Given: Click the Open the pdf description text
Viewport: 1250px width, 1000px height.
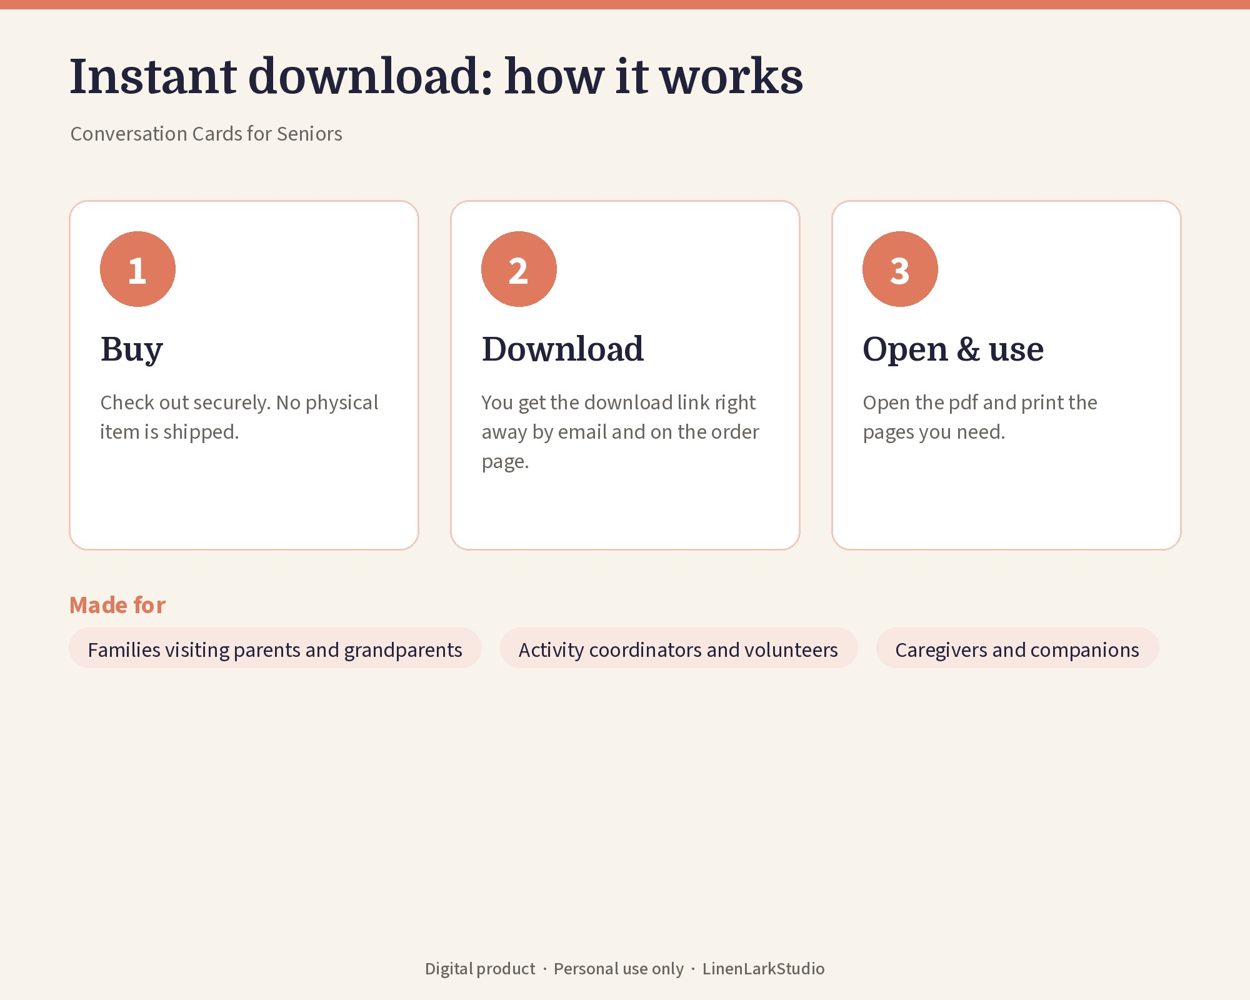Looking at the screenshot, I should click(x=980, y=417).
